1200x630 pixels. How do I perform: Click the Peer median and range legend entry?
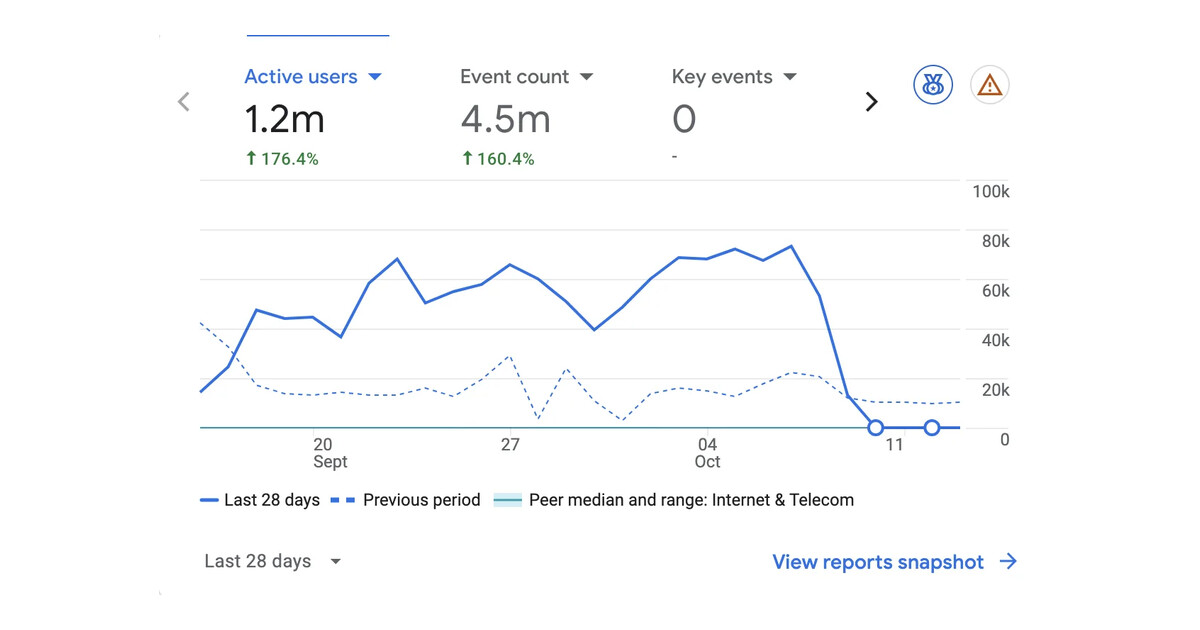(x=674, y=500)
